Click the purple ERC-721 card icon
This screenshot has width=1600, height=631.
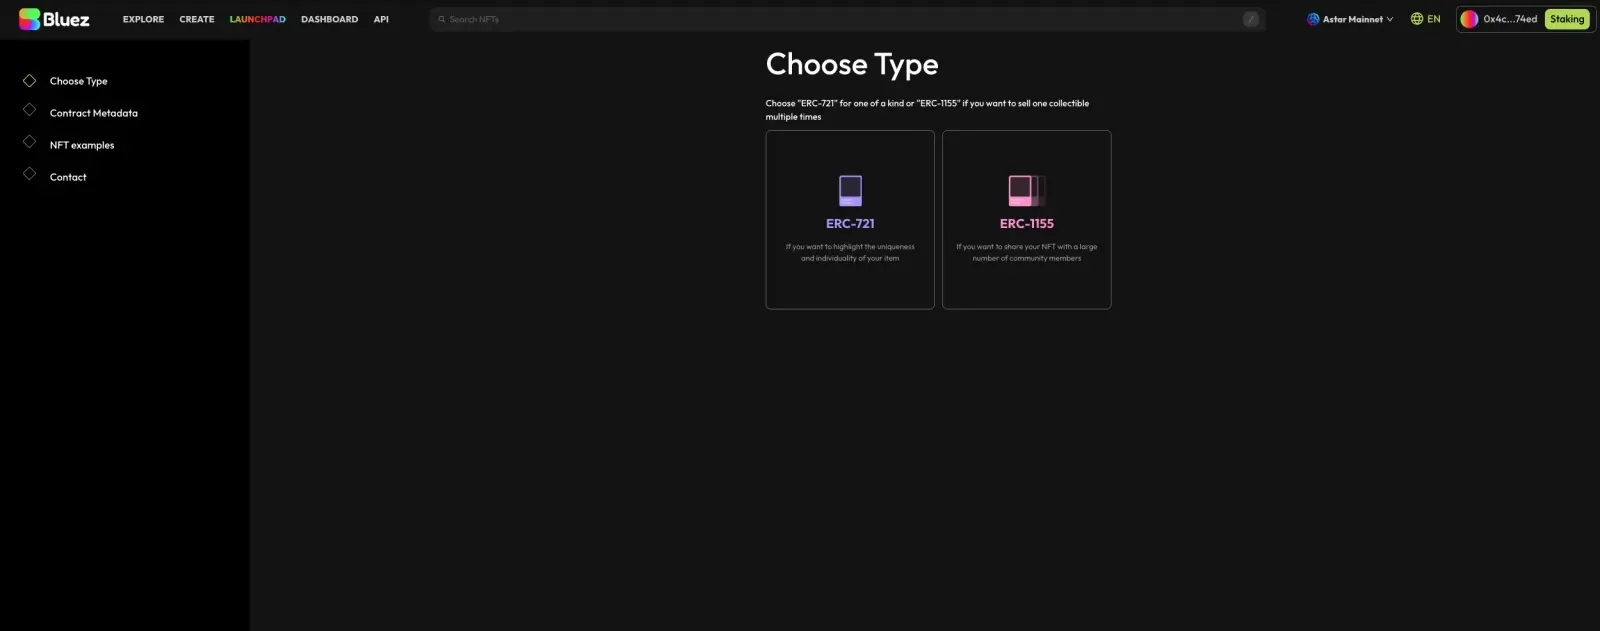pos(850,190)
